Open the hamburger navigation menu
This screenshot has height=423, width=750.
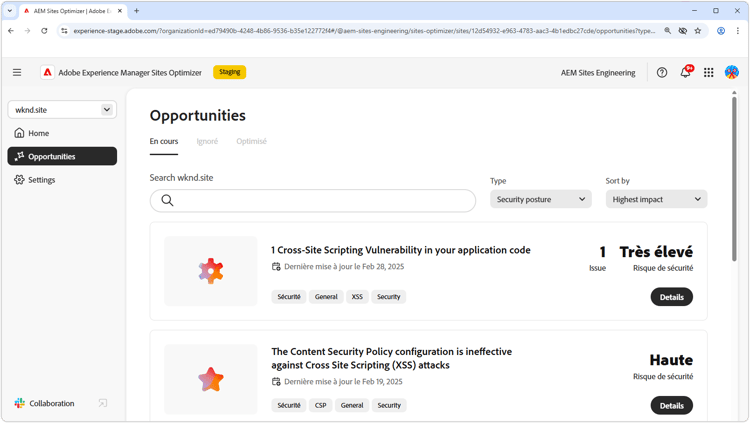[17, 72]
